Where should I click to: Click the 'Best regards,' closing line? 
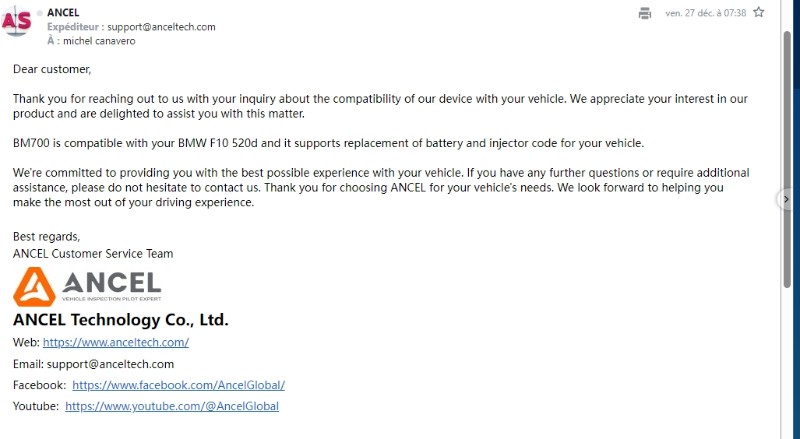(x=46, y=237)
